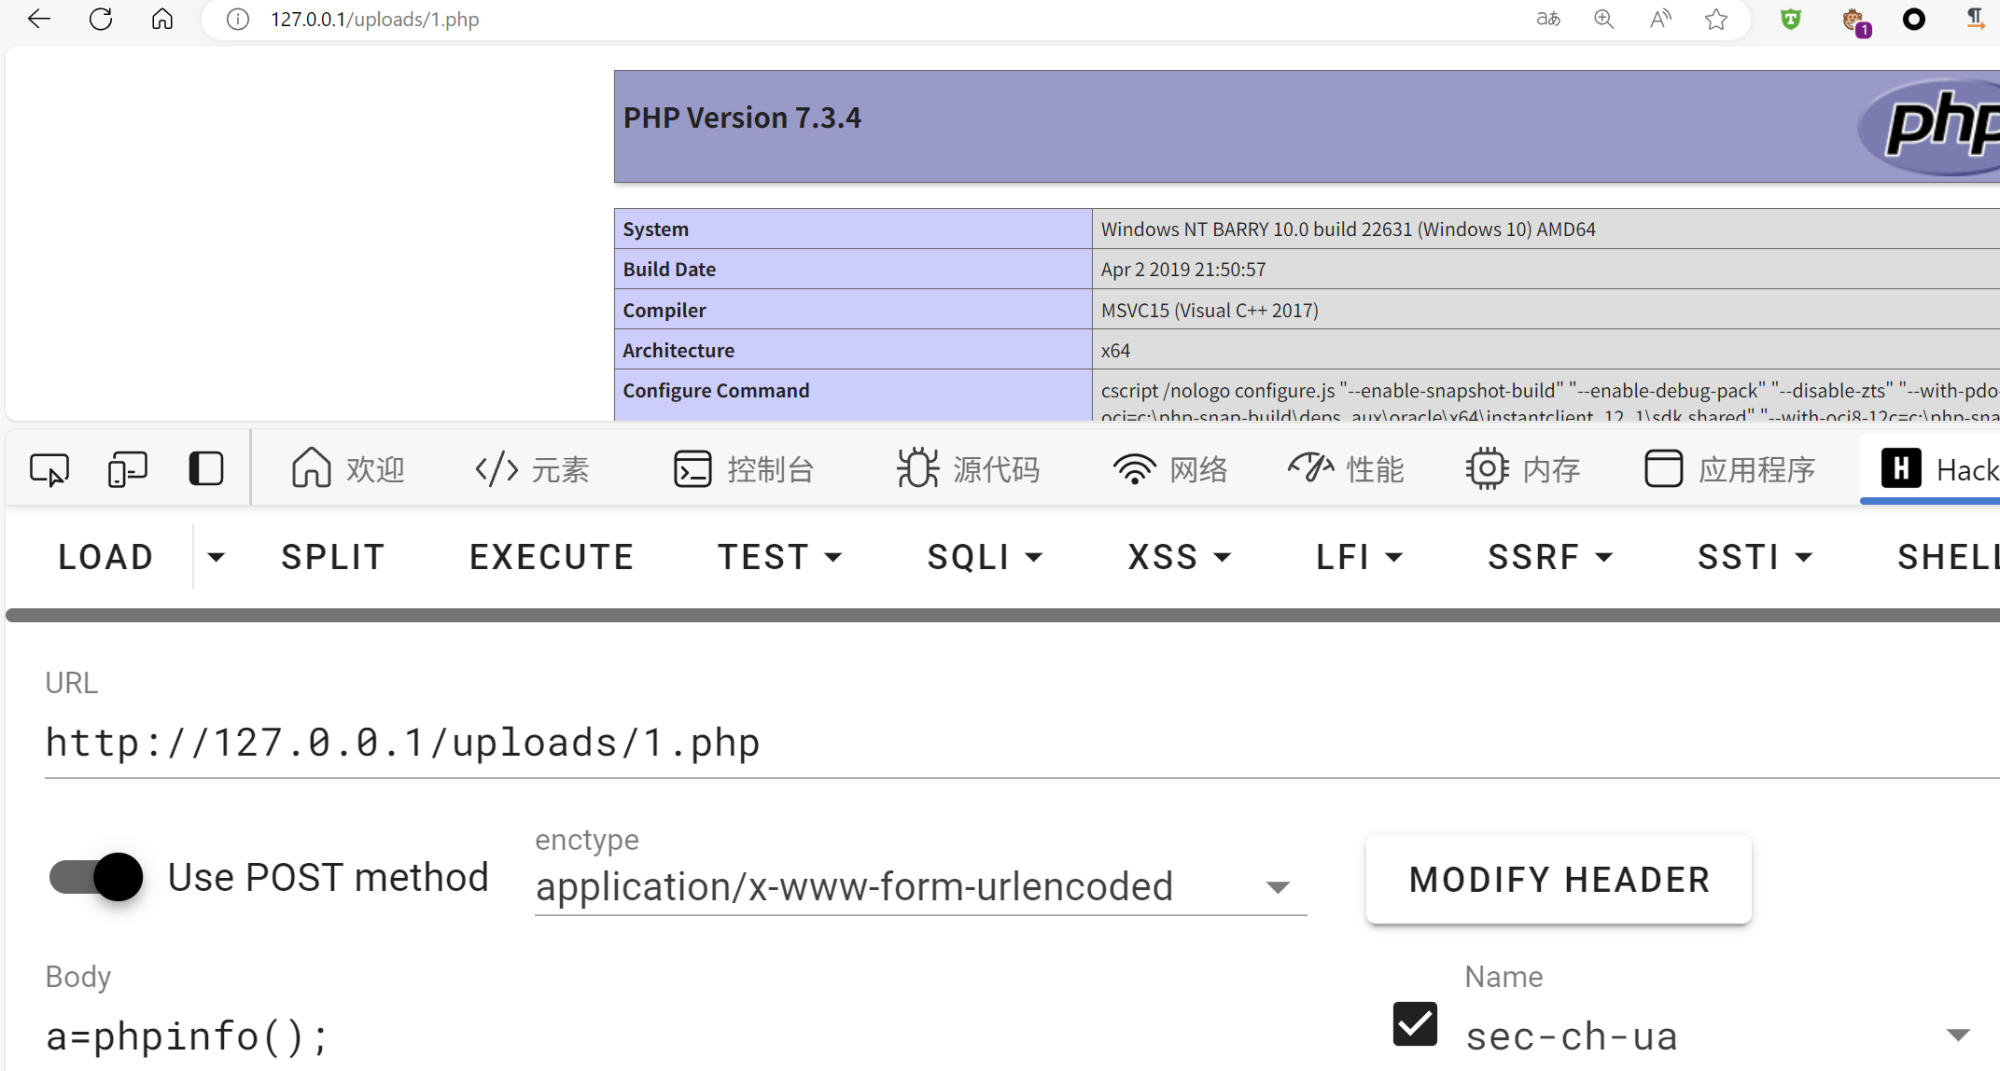Click the browser refresh icon
The width and height of the screenshot is (2000, 1071).
101,19
